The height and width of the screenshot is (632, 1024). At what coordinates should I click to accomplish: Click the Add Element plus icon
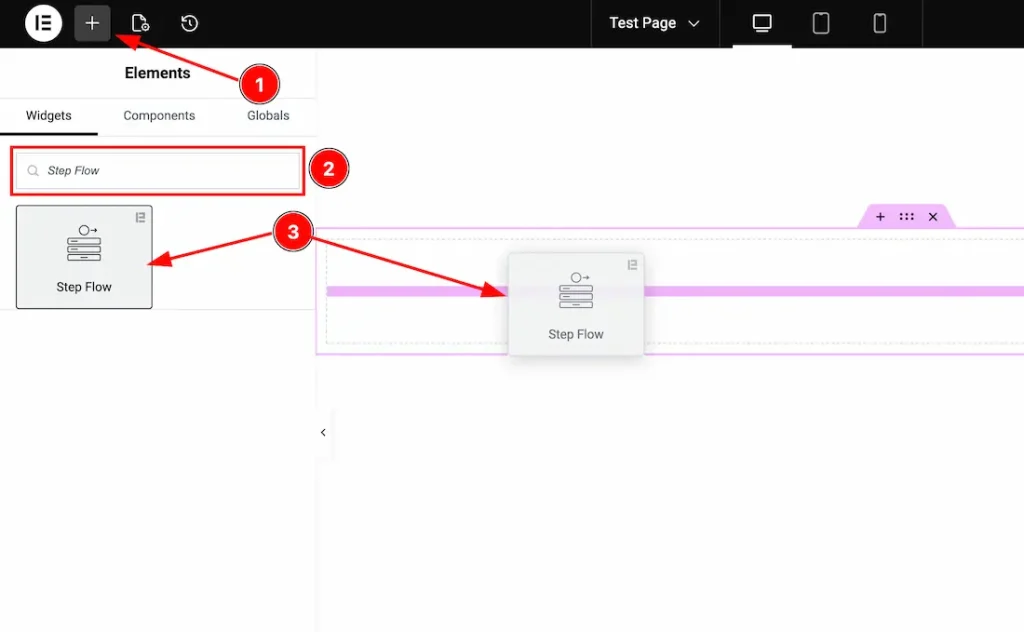(92, 22)
